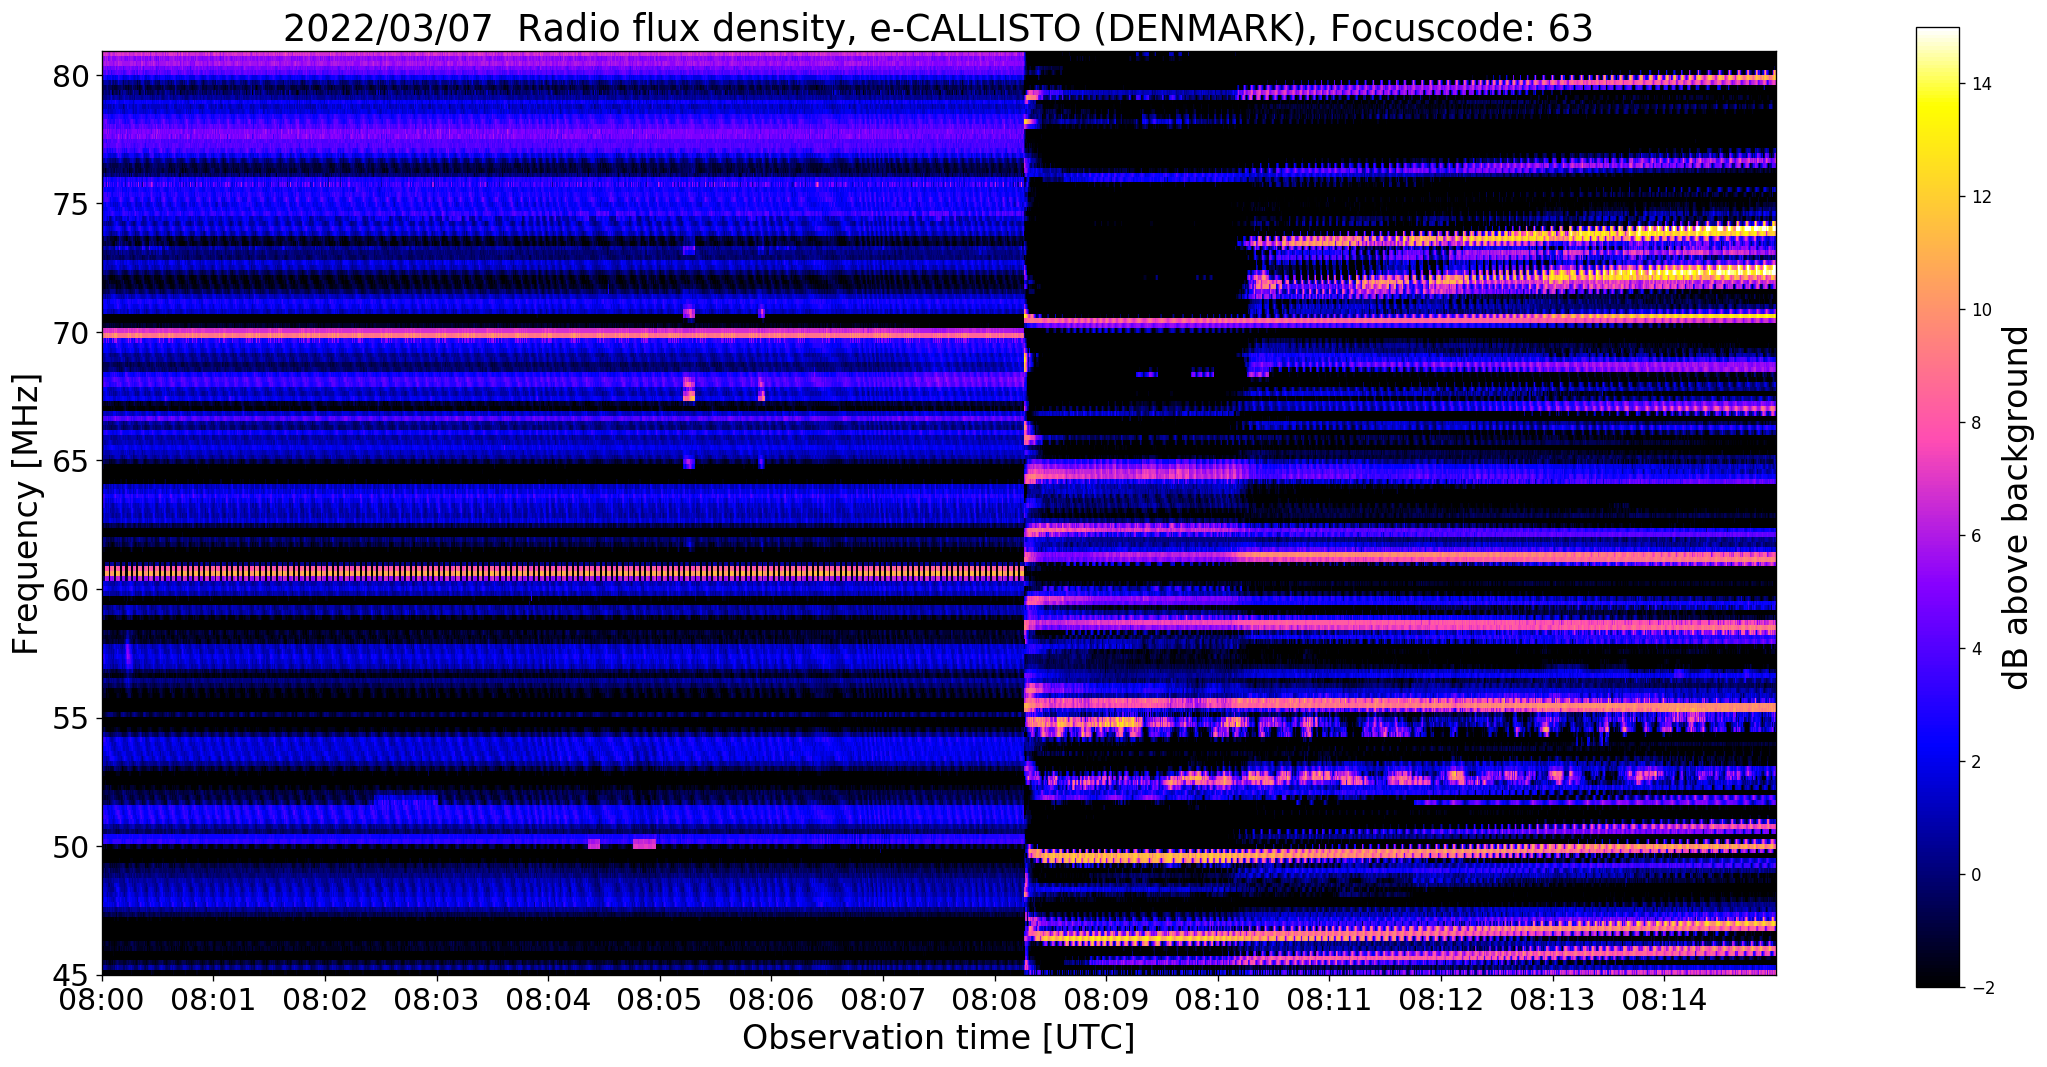
Task: Click the colorbar tick label 6
Action: click(1975, 536)
